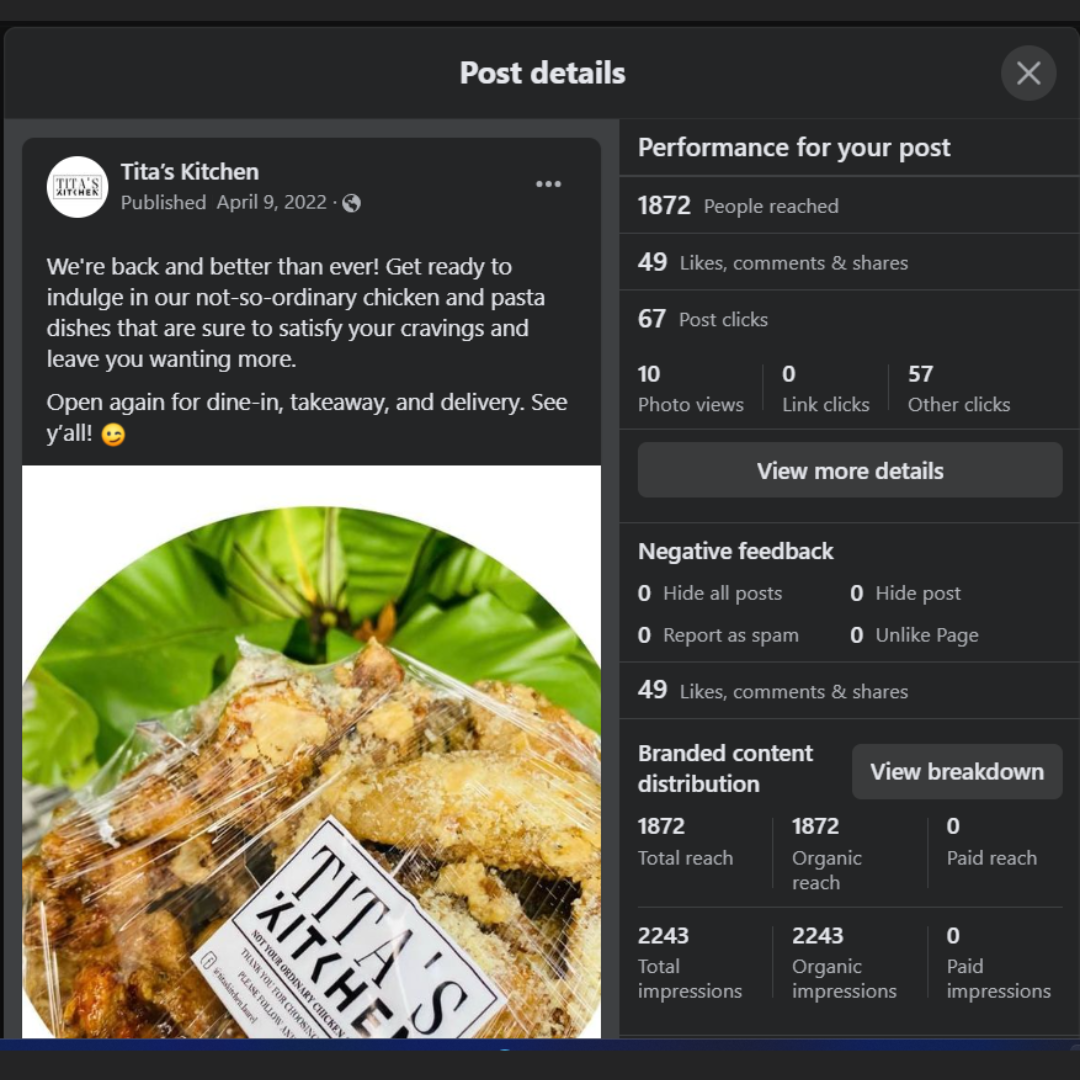Screen dimensions: 1080x1080
Task: Click the Tita's Kitchen profile picture
Action: 77,187
